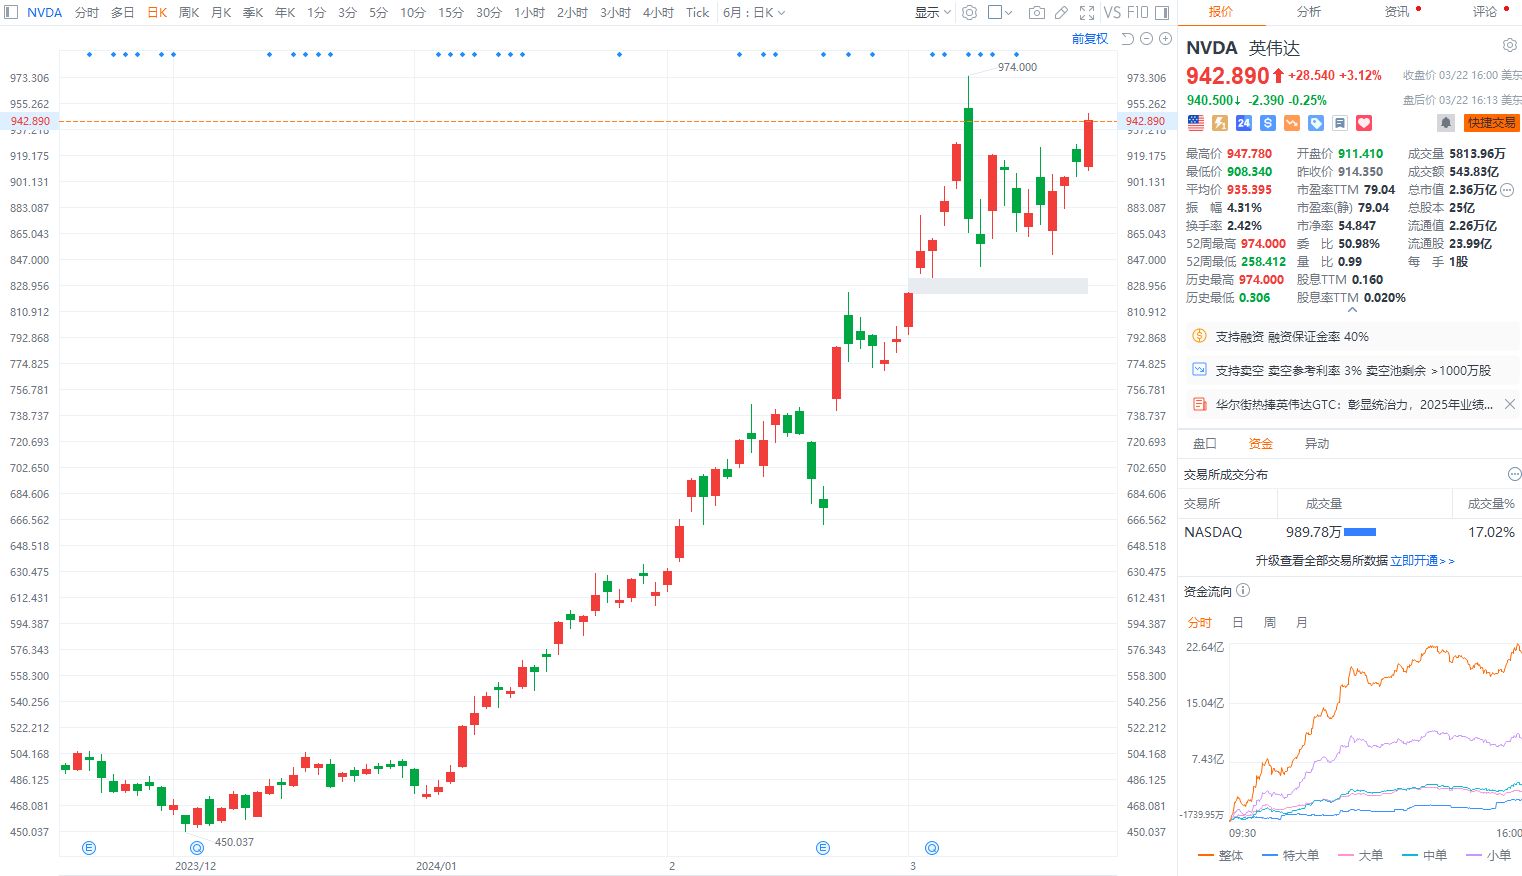Click the blue price tag icon

pyautogui.click(x=1316, y=123)
